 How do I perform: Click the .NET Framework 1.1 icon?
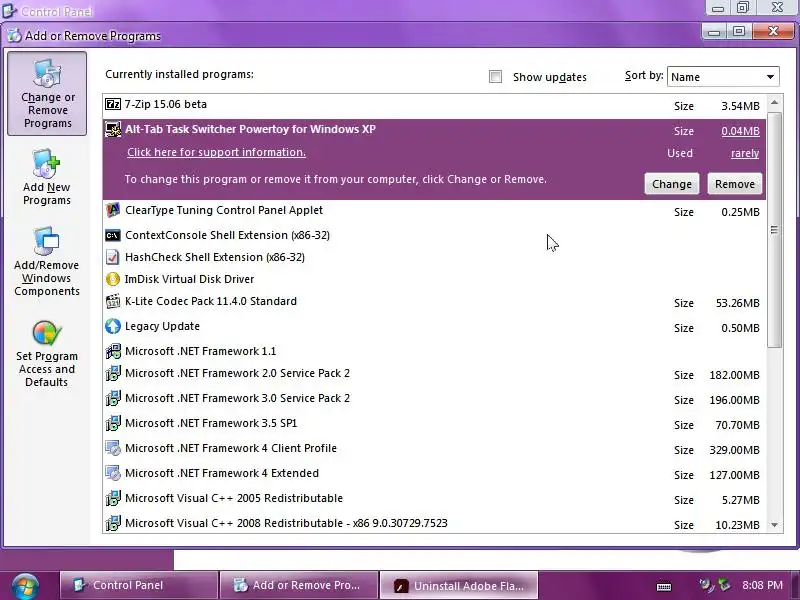[x=113, y=351]
